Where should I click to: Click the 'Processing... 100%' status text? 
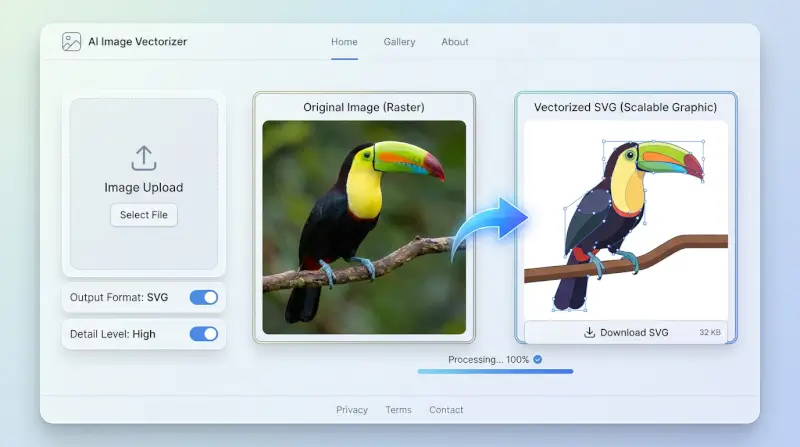pyautogui.click(x=488, y=360)
